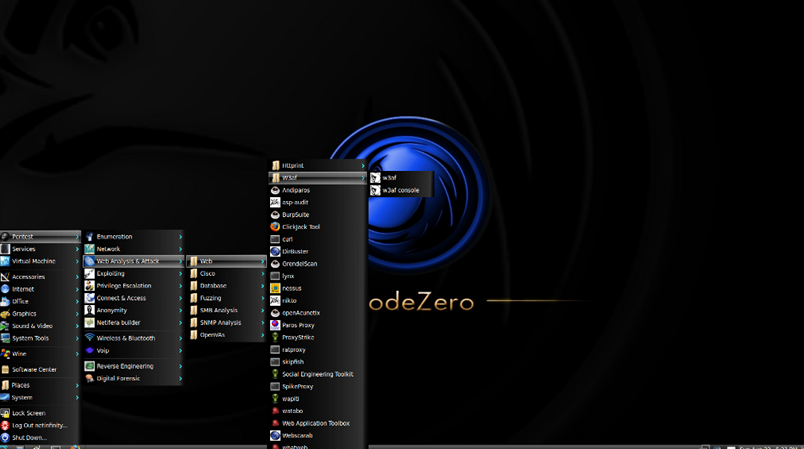This screenshot has height=449, width=804.
Task: Open the openAcunetix entry
Action: pos(301,313)
